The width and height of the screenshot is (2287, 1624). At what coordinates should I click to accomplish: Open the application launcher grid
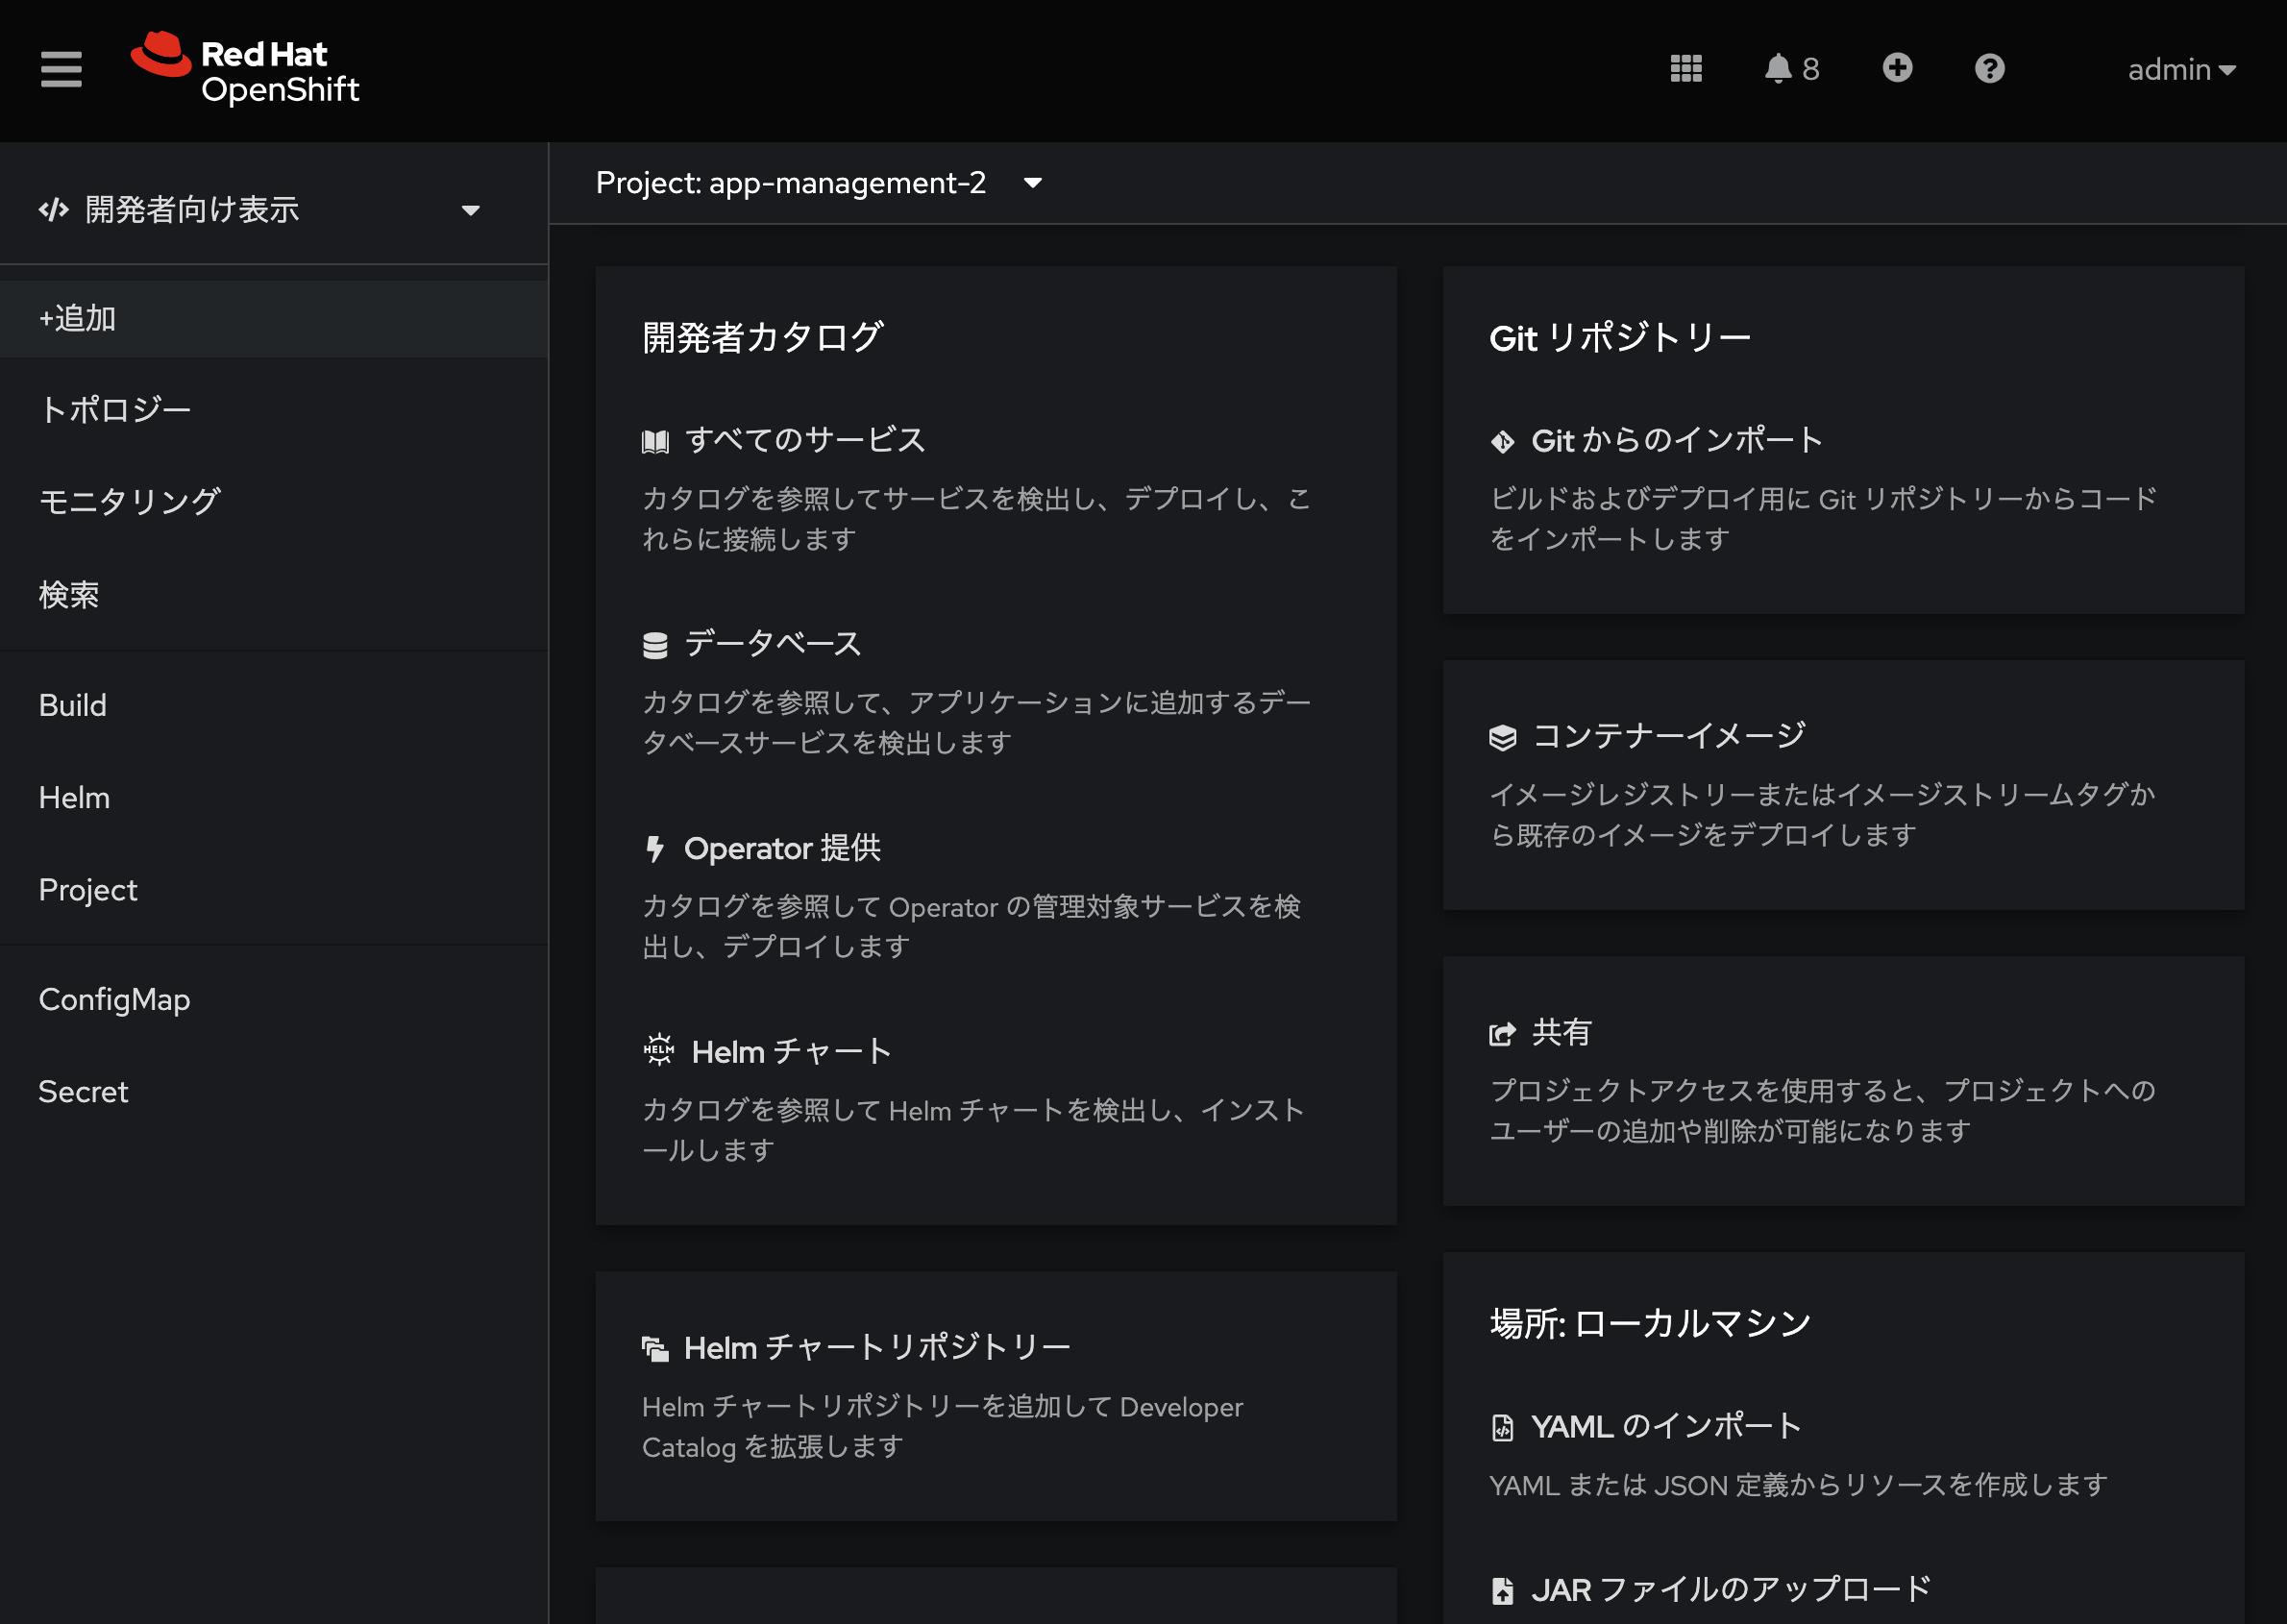(x=1686, y=69)
